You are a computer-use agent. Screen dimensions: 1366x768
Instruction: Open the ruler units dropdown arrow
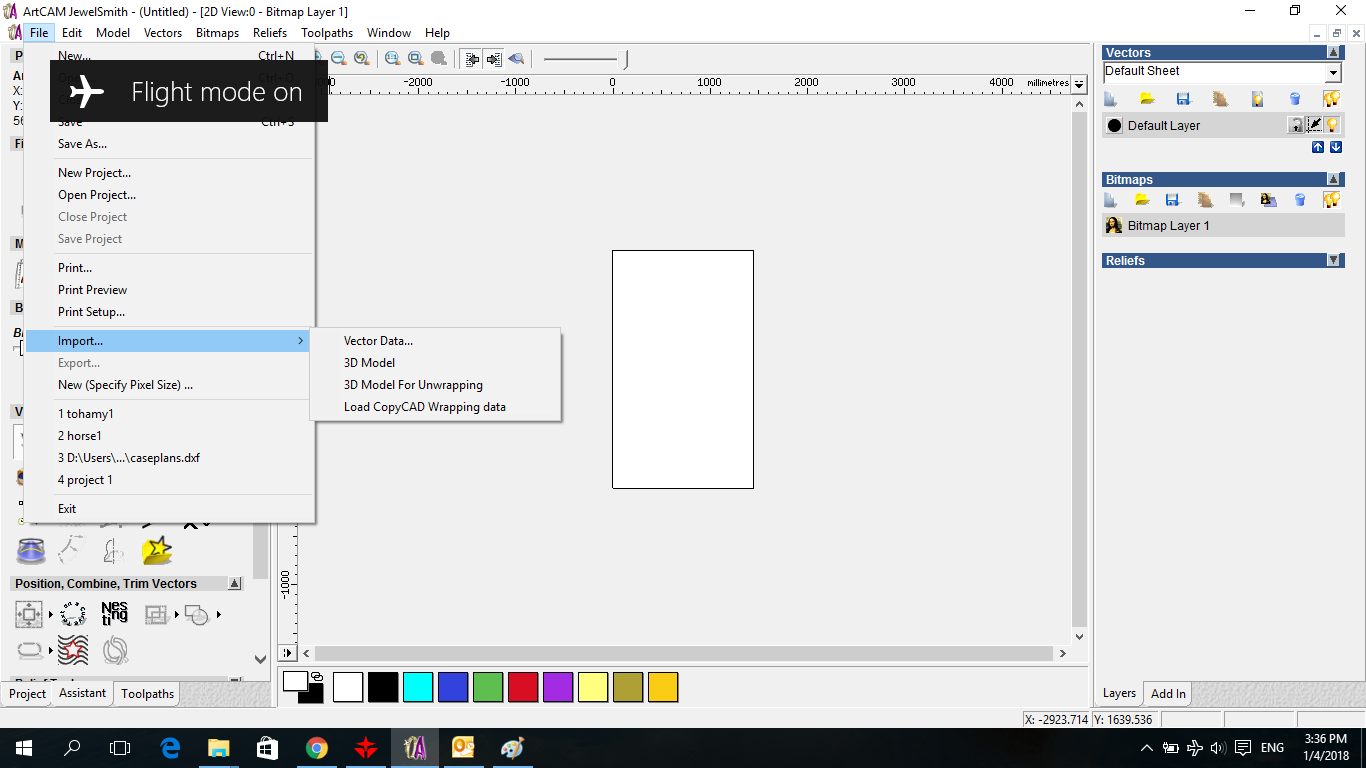click(1079, 84)
